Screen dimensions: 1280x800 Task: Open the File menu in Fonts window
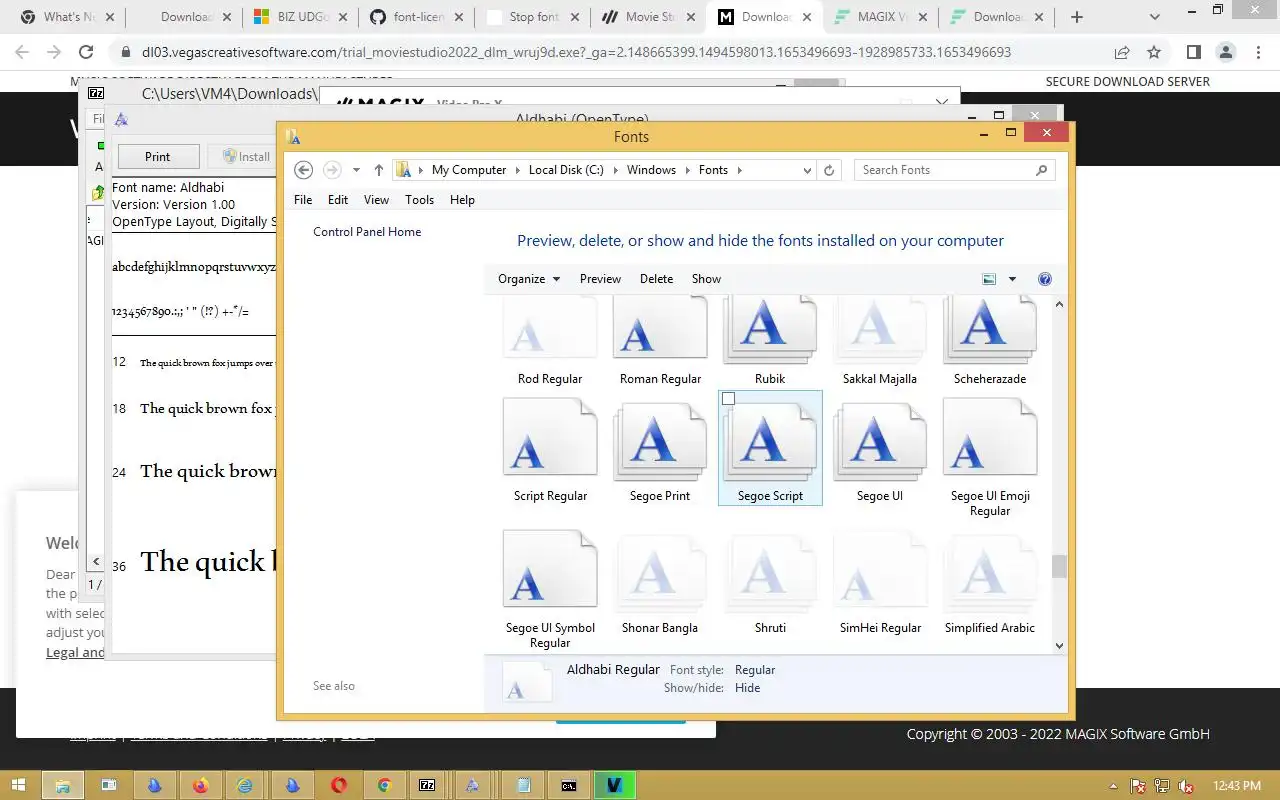pyautogui.click(x=303, y=200)
